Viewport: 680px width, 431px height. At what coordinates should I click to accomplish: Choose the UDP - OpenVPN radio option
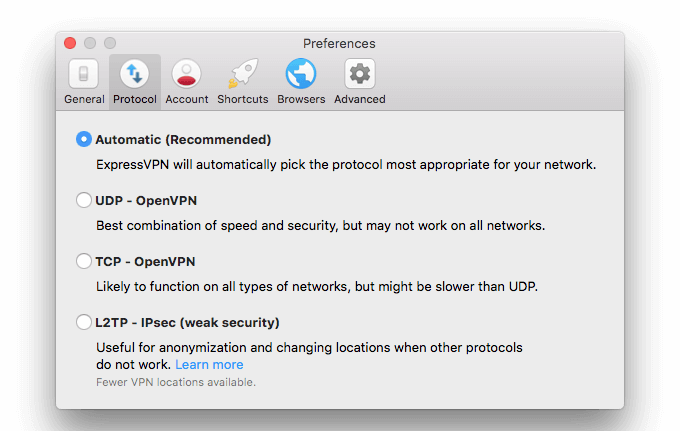[x=84, y=200]
